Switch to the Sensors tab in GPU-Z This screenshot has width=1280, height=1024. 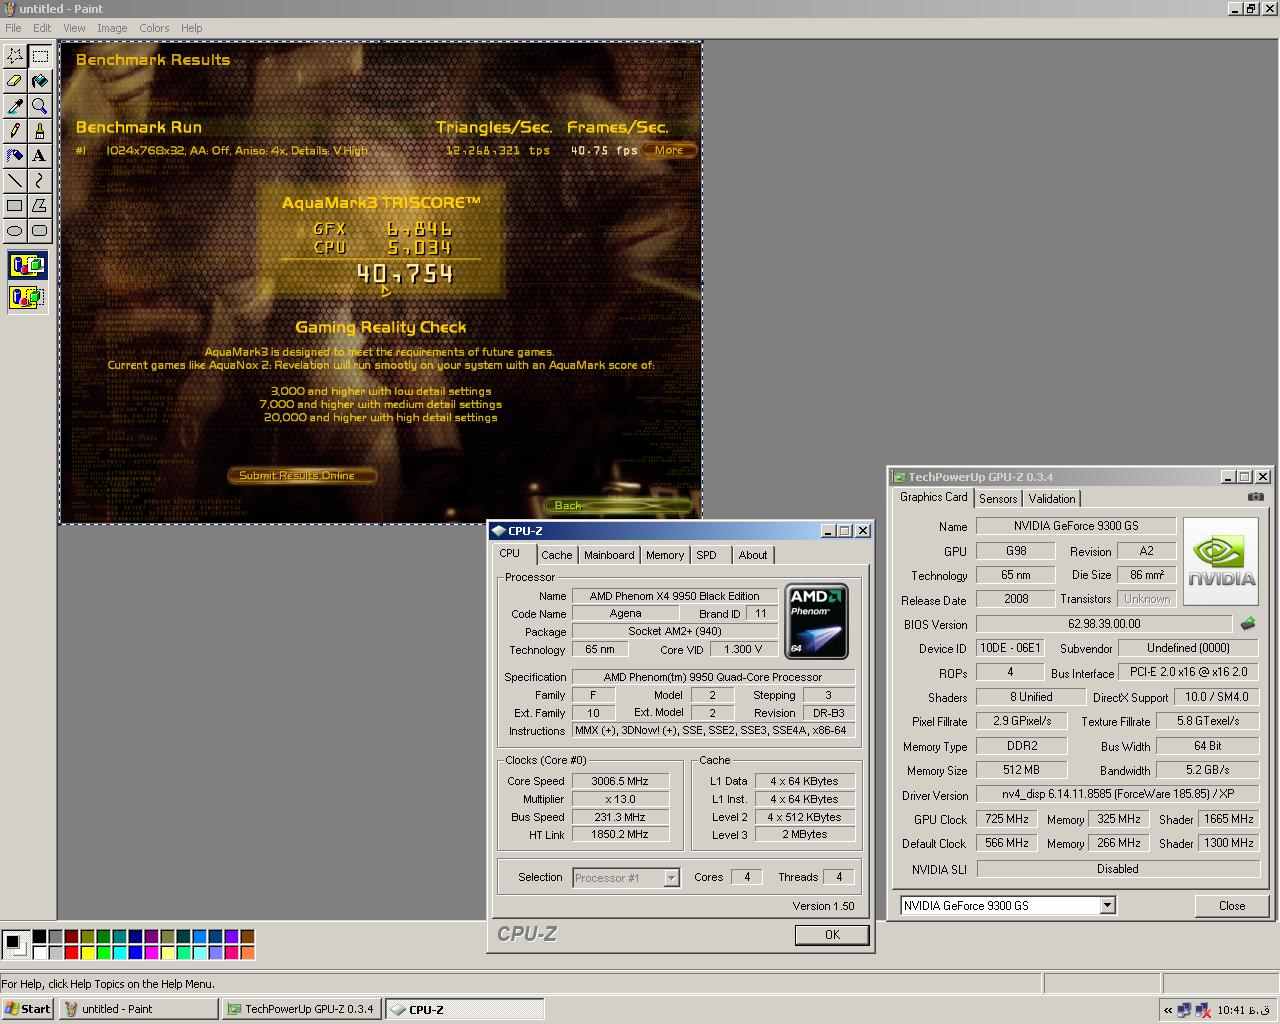[x=998, y=499]
